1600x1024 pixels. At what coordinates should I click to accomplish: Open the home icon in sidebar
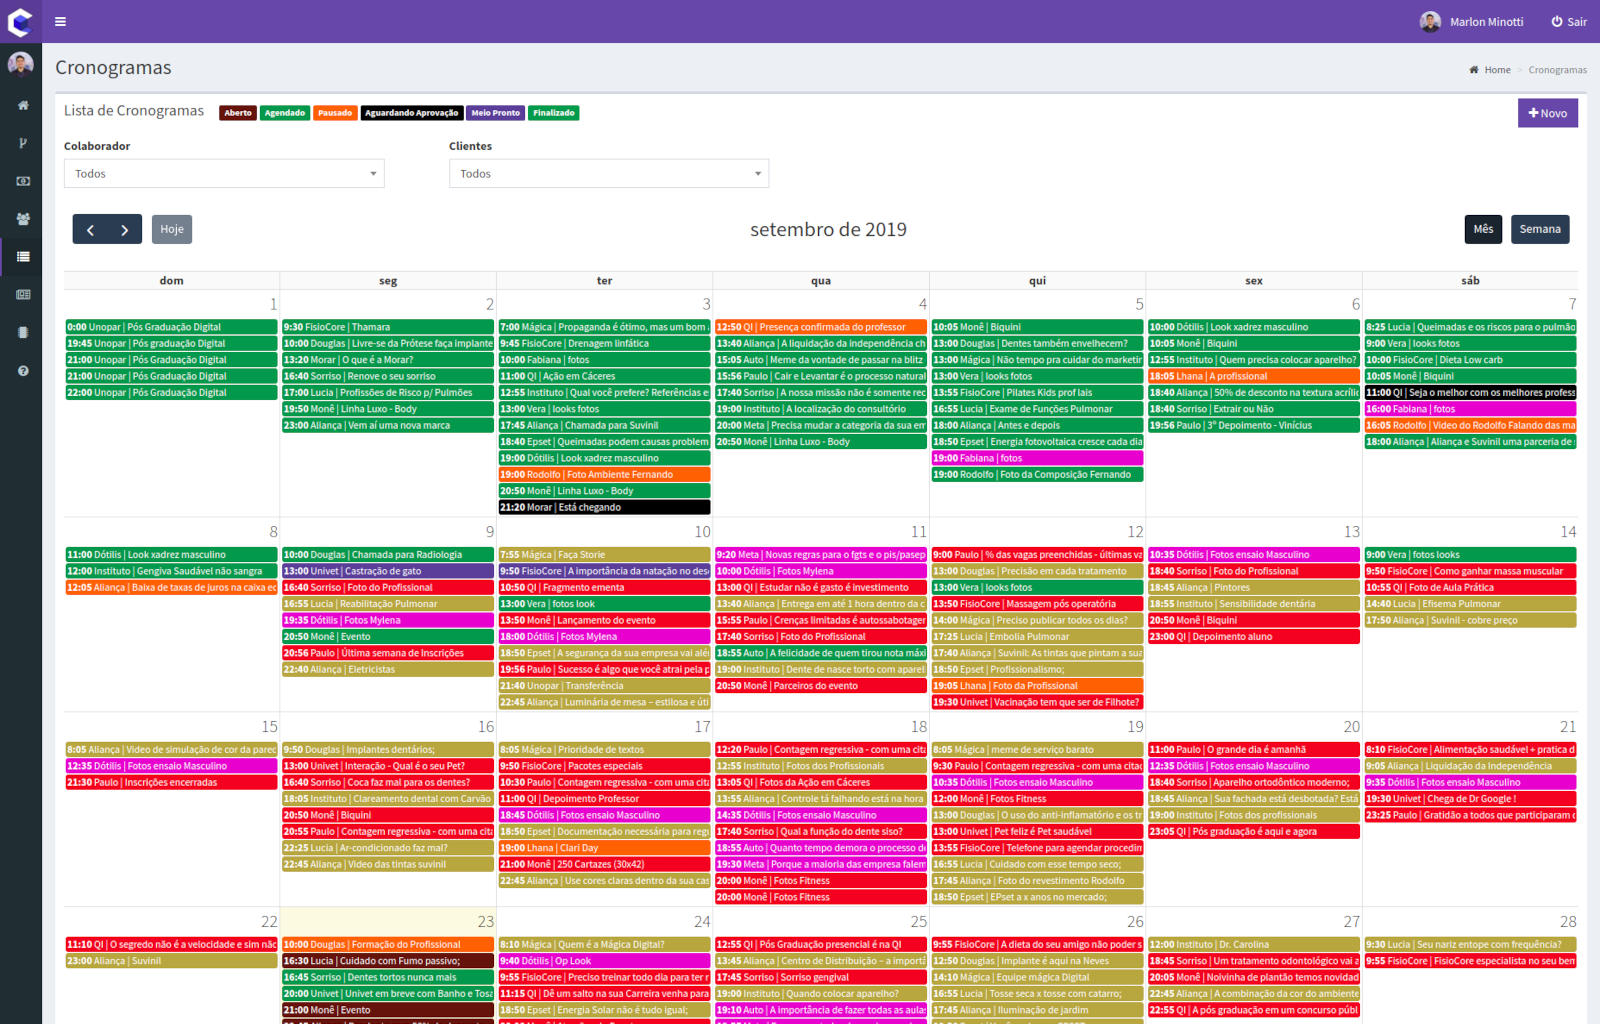(x=22, y=105)
